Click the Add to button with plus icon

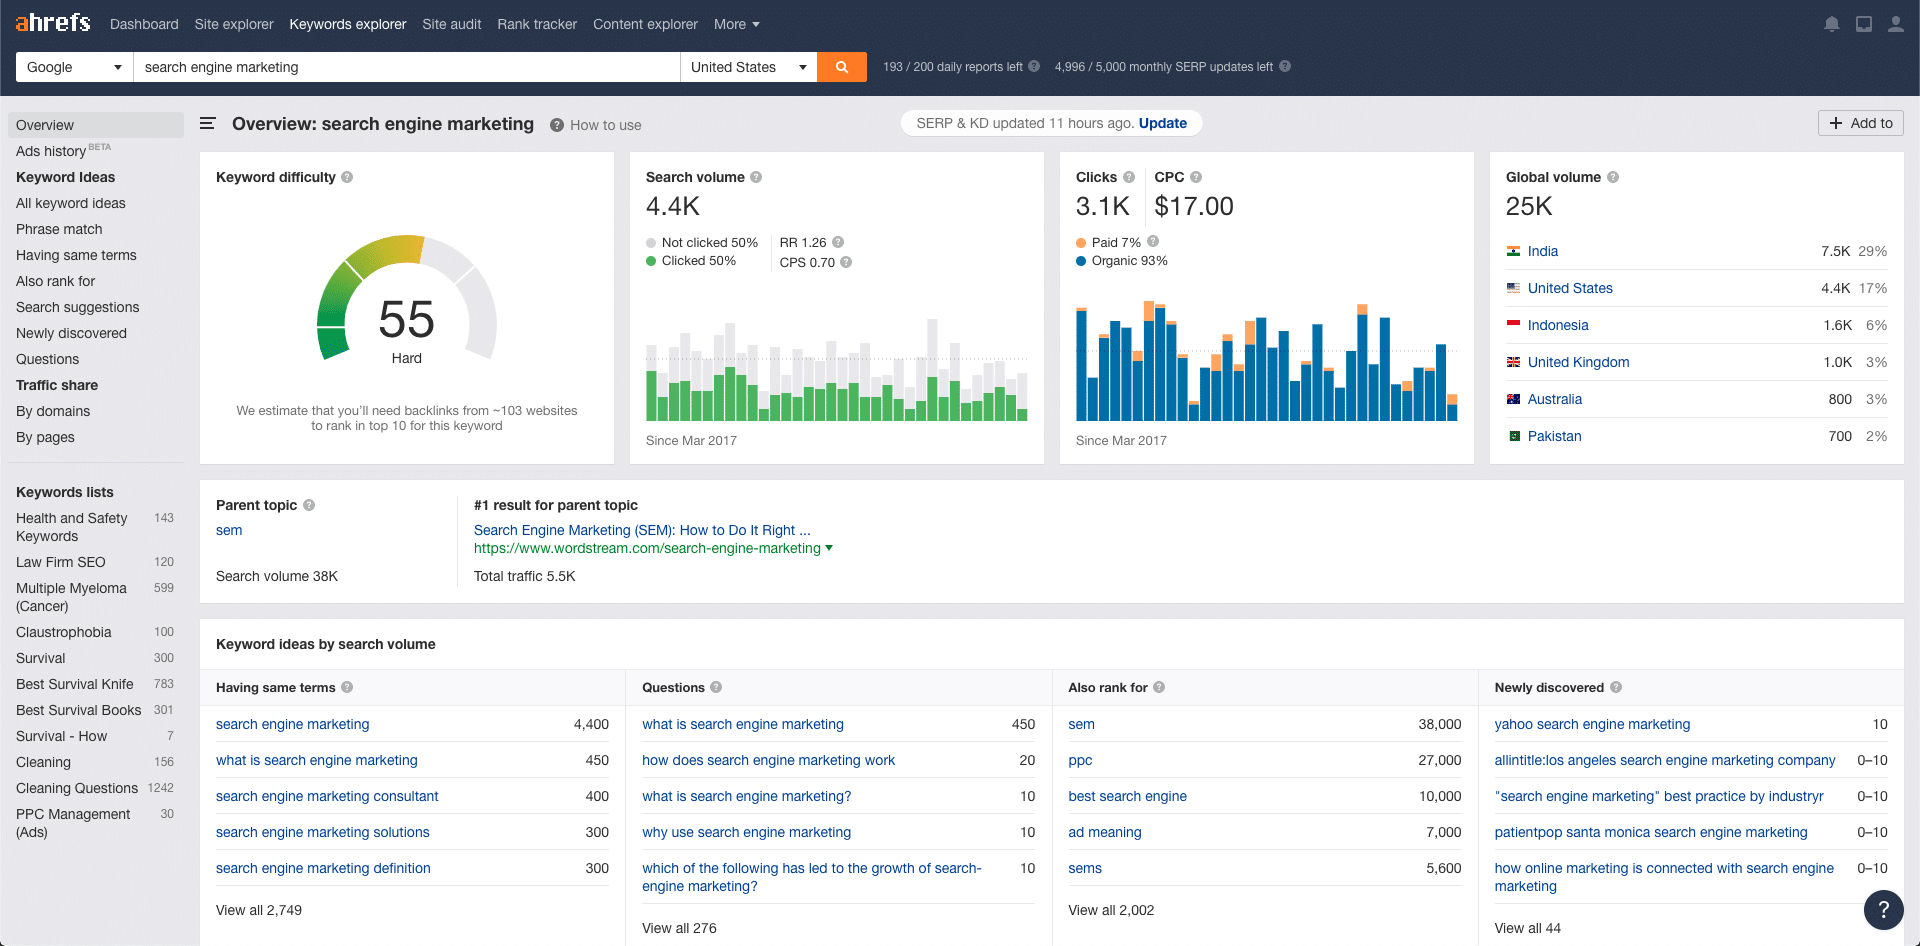pos(1860,123)
